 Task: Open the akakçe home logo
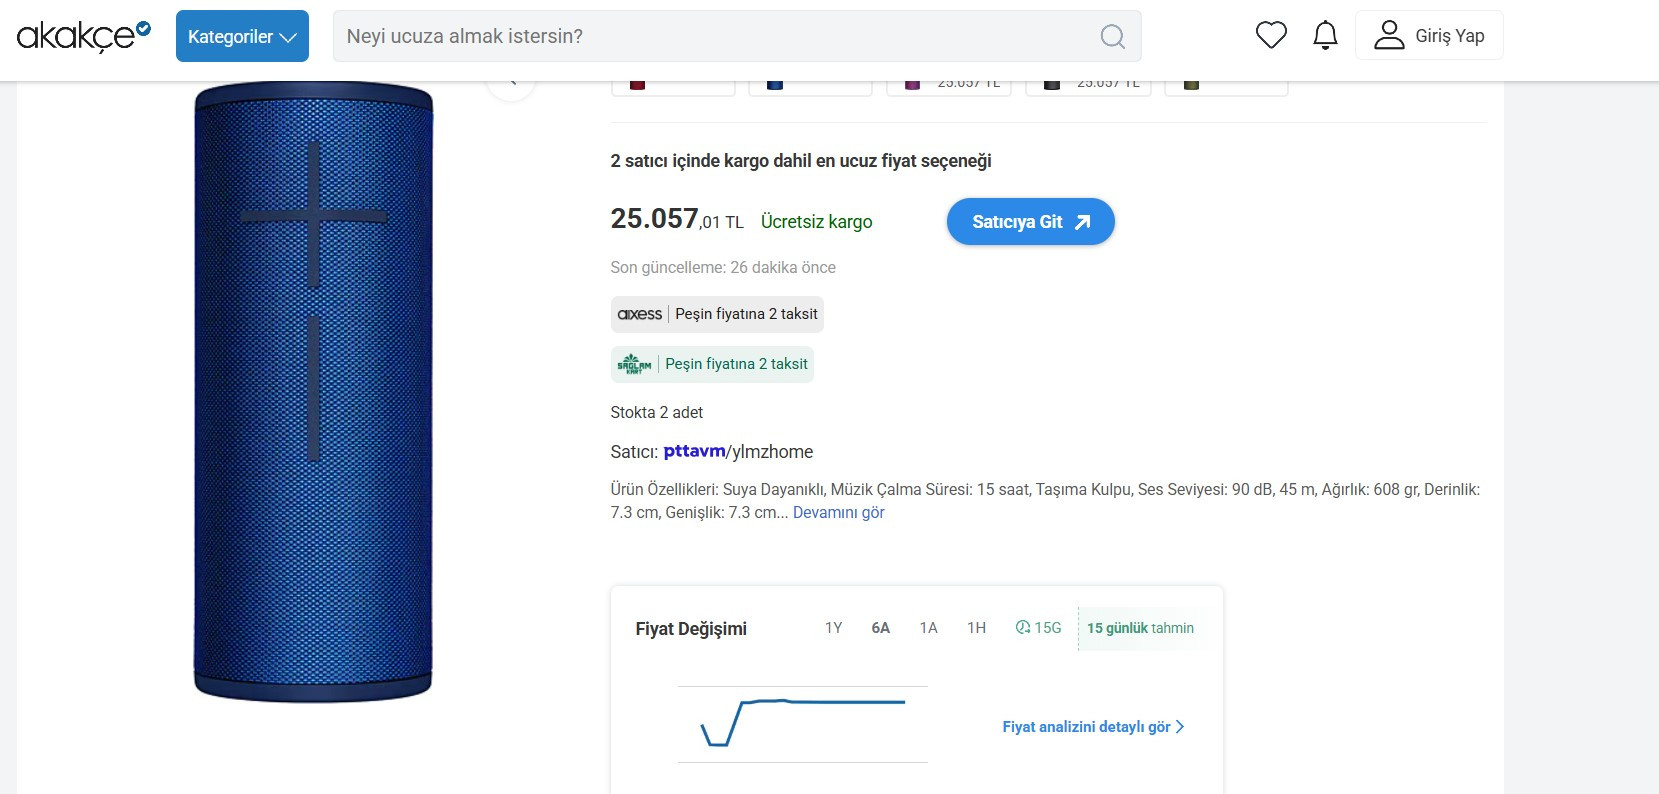tap(84, 35)
